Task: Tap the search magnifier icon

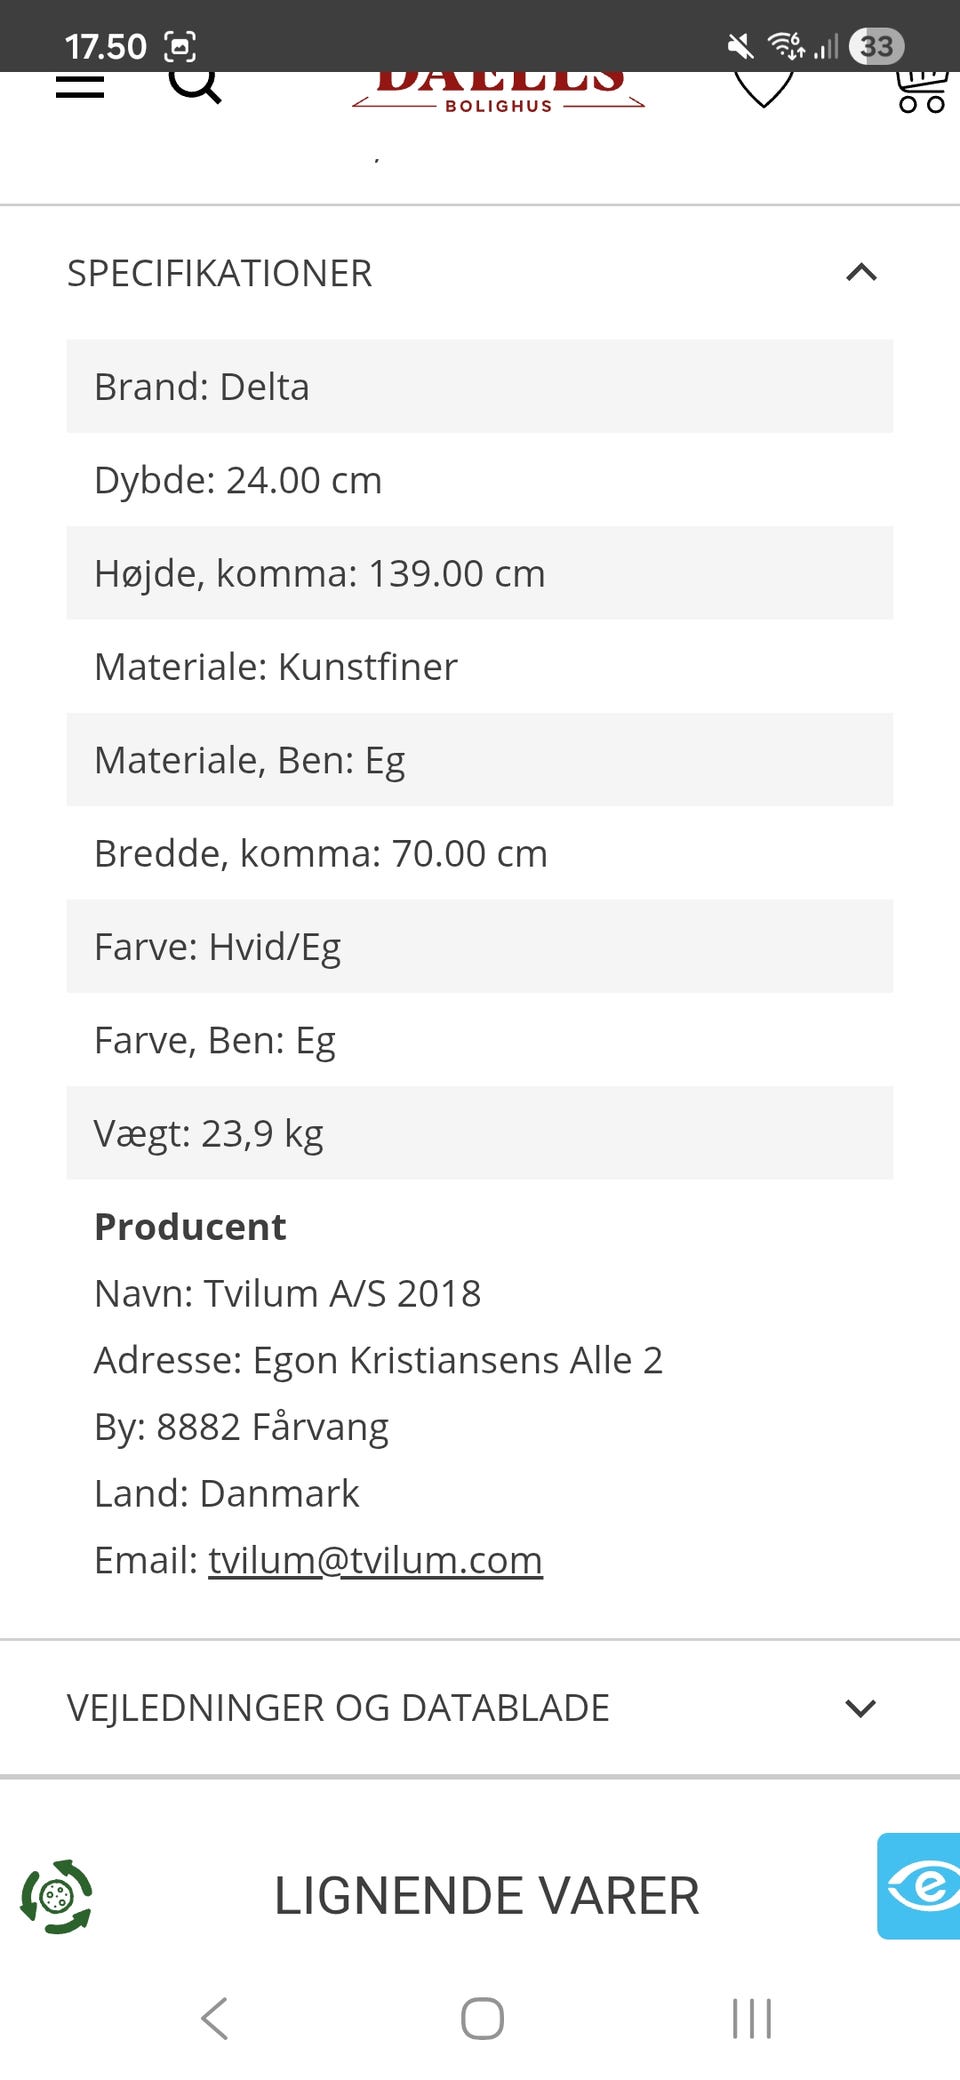Action: [194, 86]
